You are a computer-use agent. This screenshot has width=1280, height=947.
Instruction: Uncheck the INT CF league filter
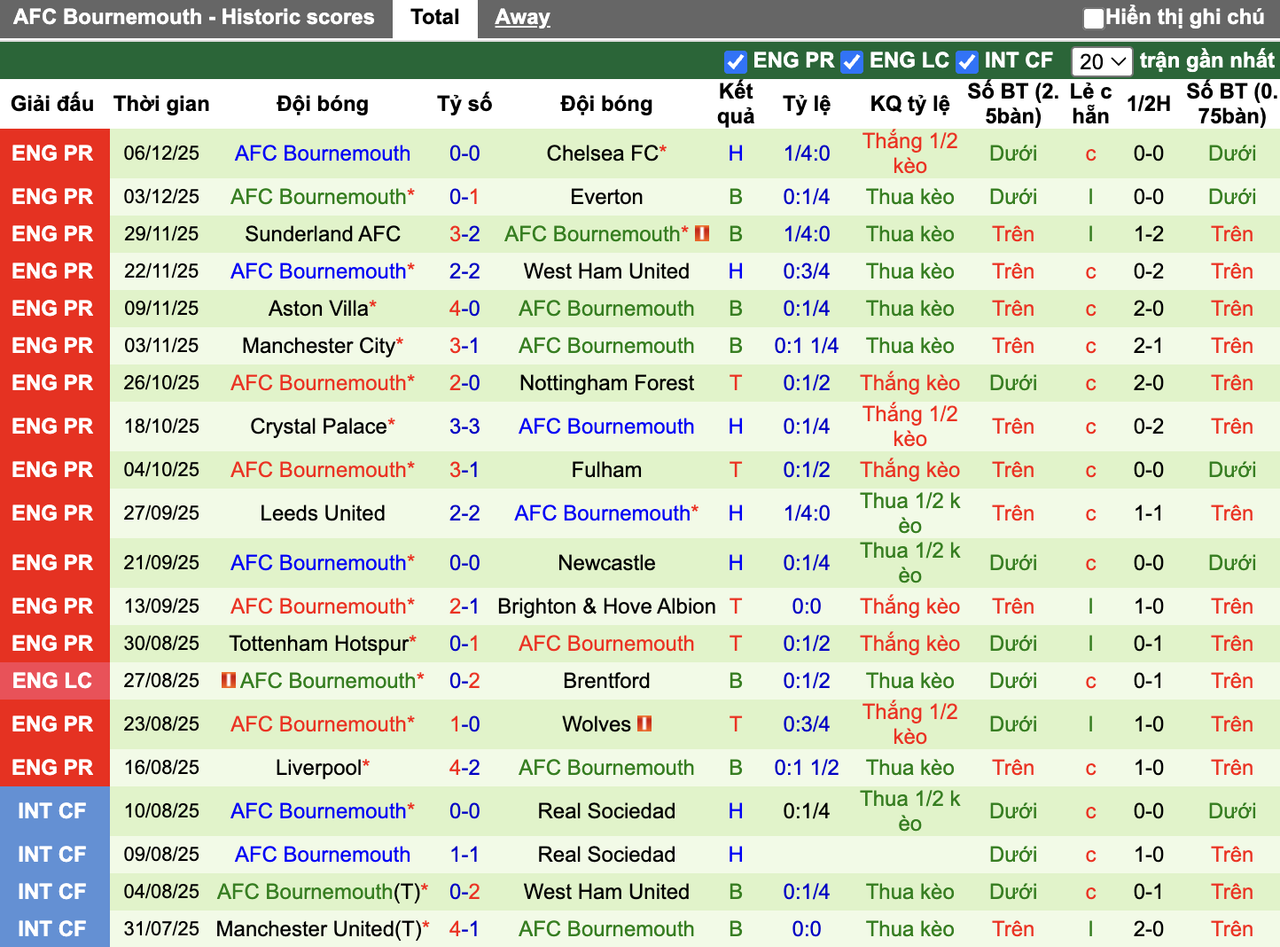pos(966,62)
